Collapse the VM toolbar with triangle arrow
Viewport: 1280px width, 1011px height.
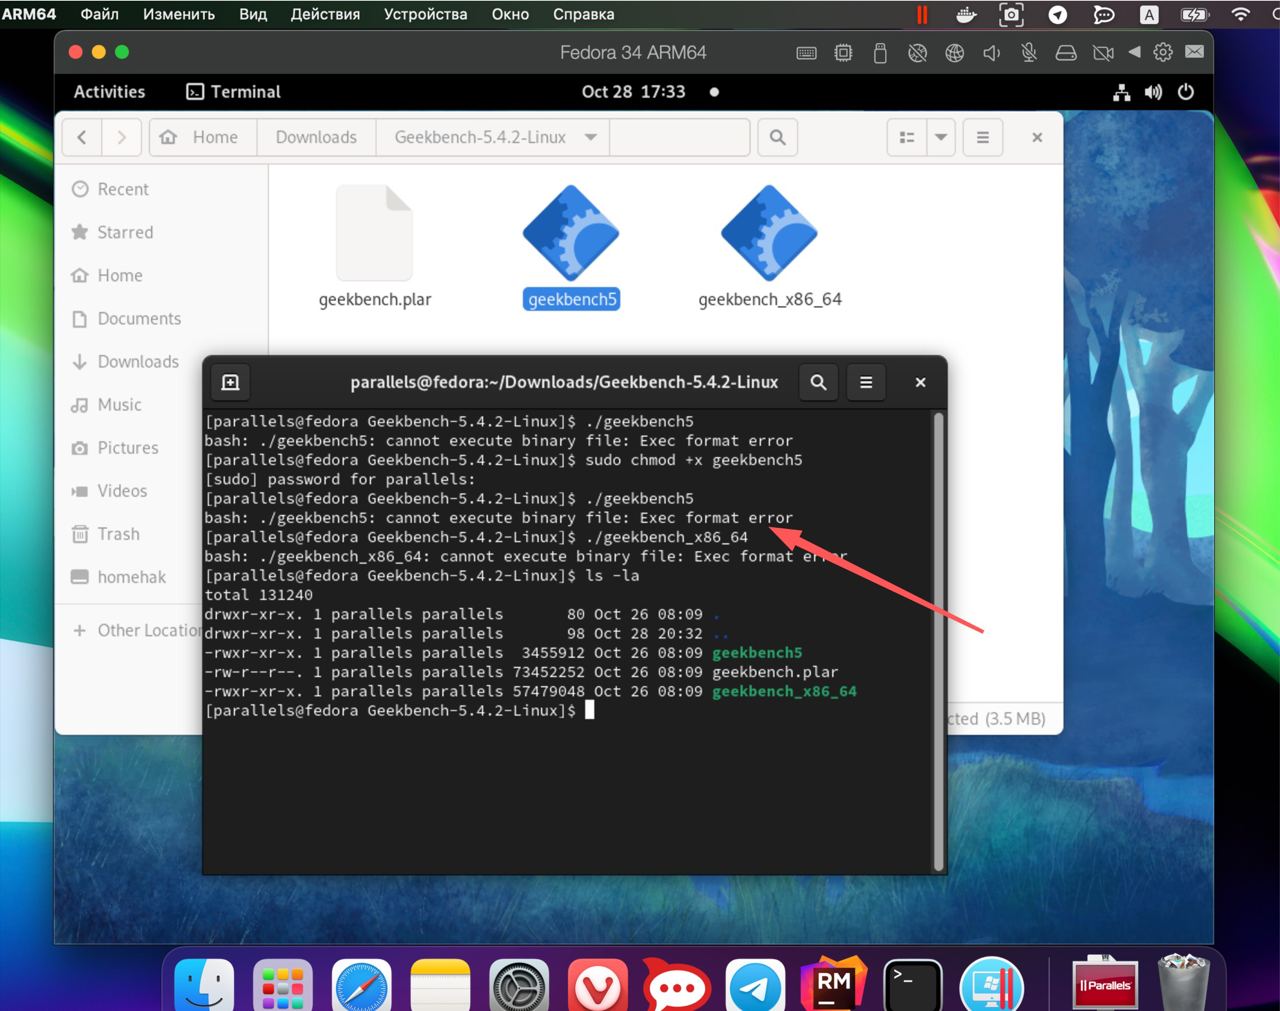[1134, 52]
